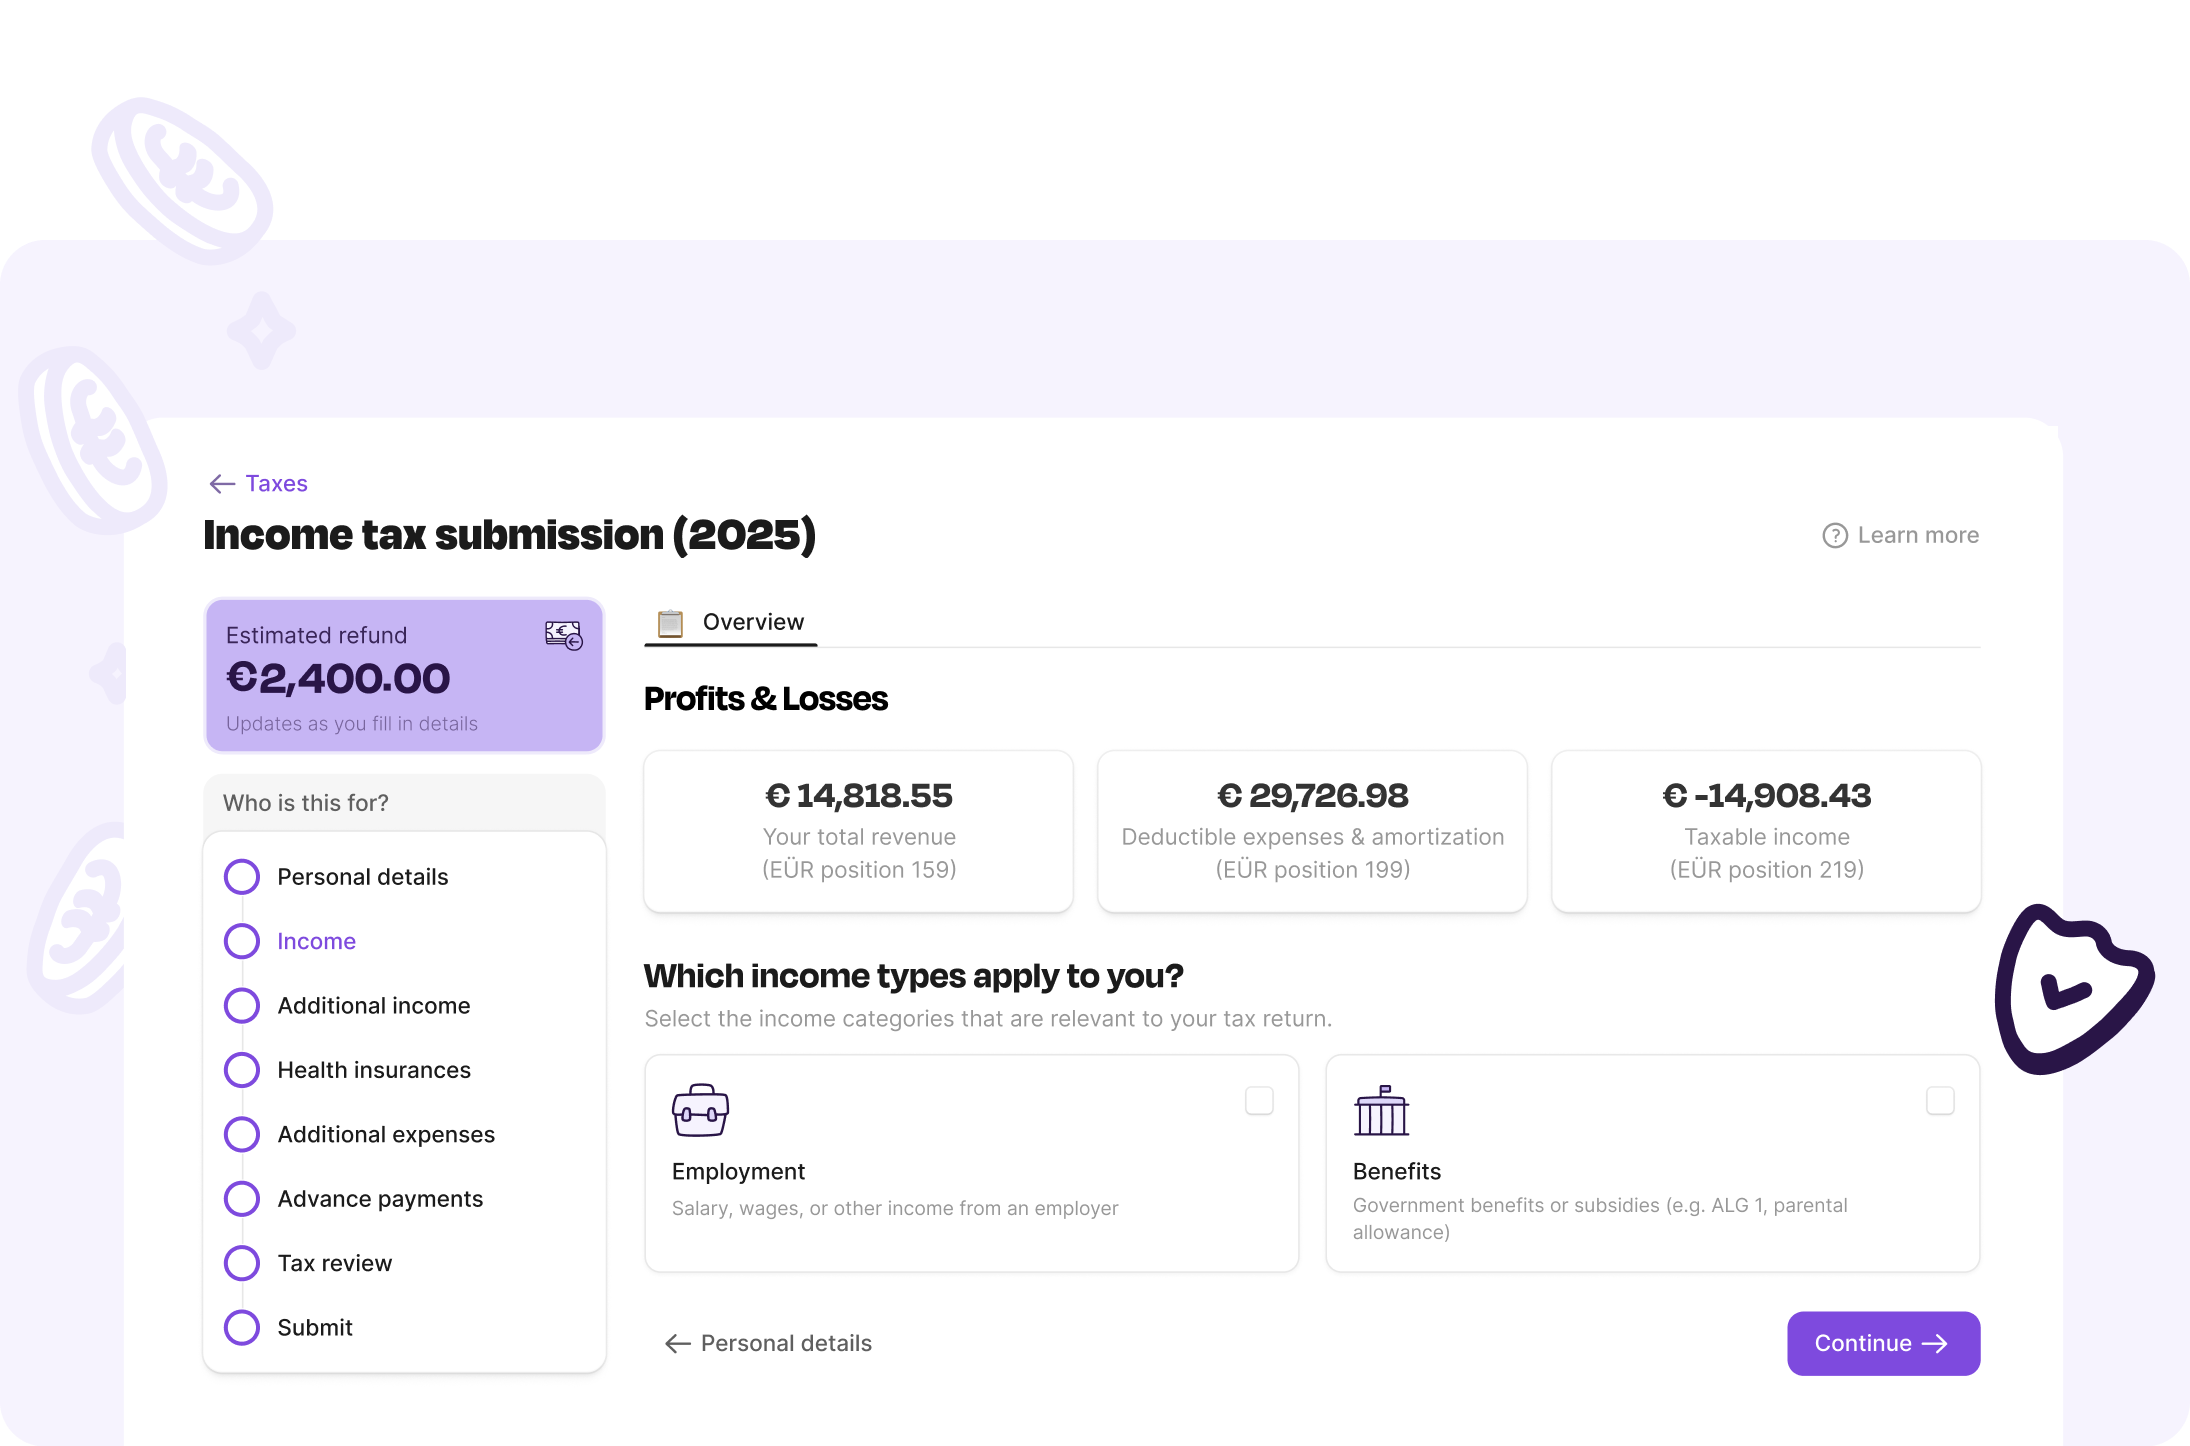Click the taxable income €-14,908.43 card
The image size is (2190, 1446).
(x=1766, y=831)
